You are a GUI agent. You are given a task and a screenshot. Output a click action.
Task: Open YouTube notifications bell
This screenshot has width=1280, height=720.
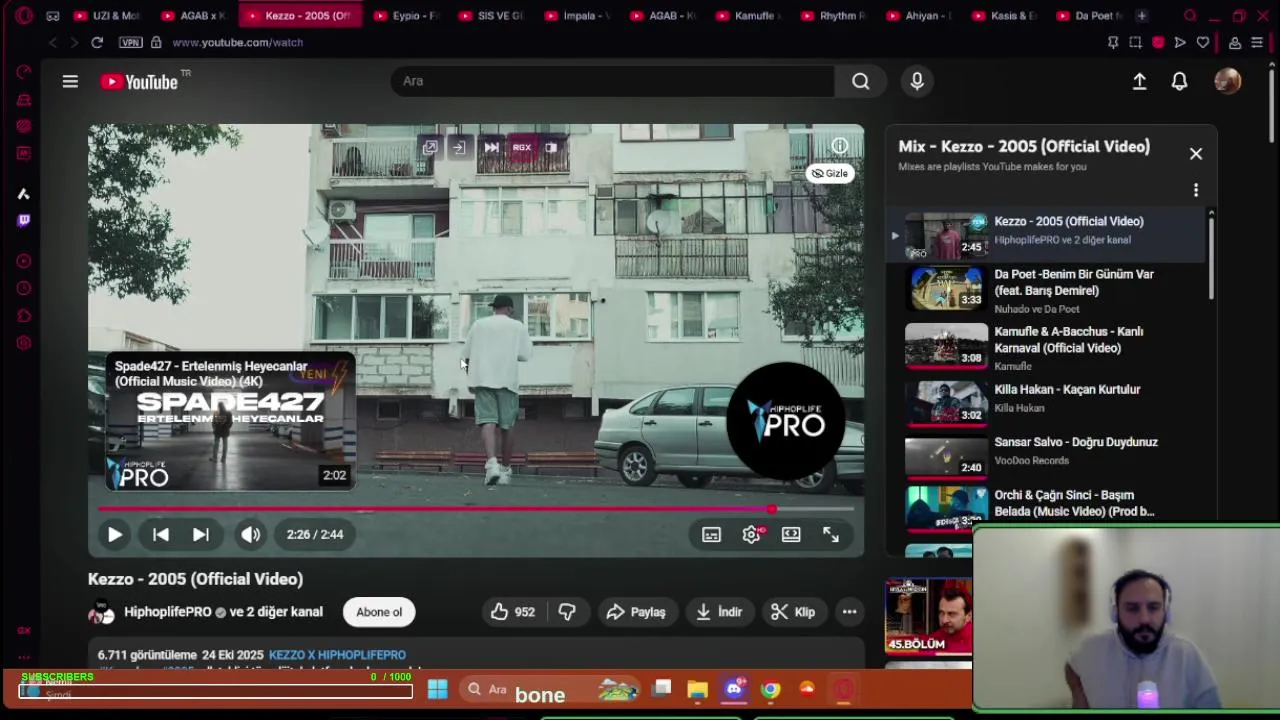[1179, 82]
